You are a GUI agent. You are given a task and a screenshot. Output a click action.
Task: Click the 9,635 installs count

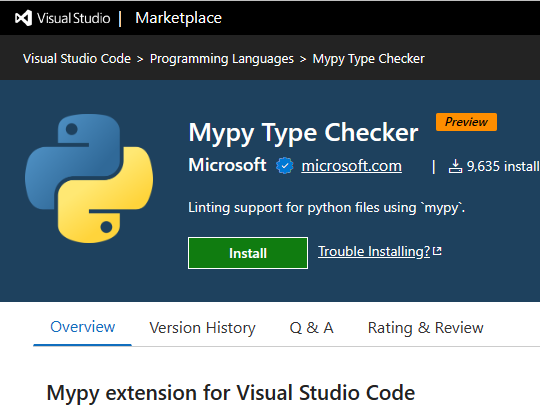[503, 166]
